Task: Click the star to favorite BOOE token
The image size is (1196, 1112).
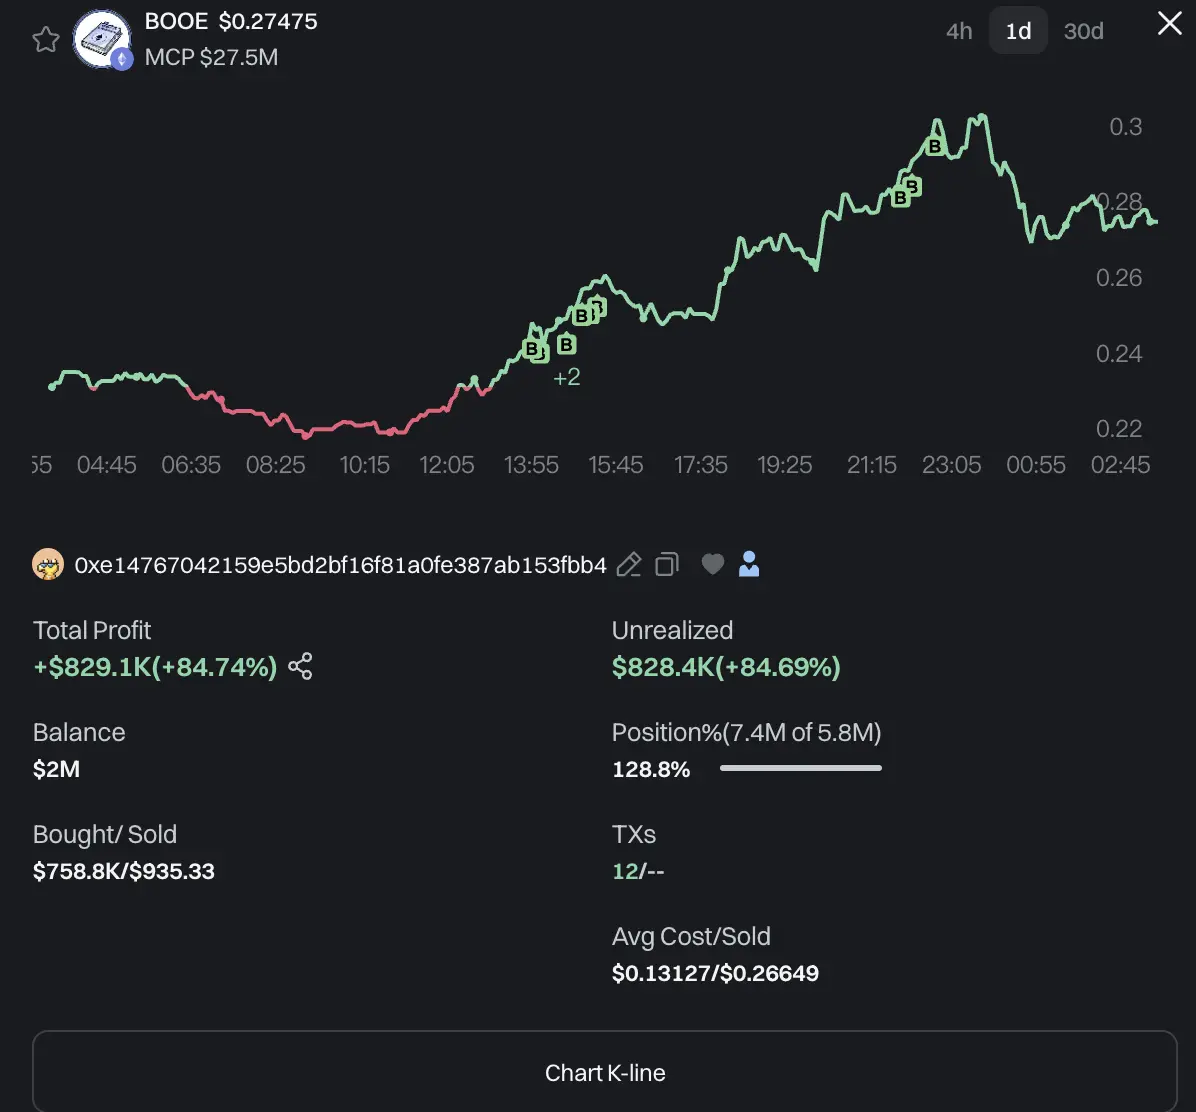Action: click(45, 38)
